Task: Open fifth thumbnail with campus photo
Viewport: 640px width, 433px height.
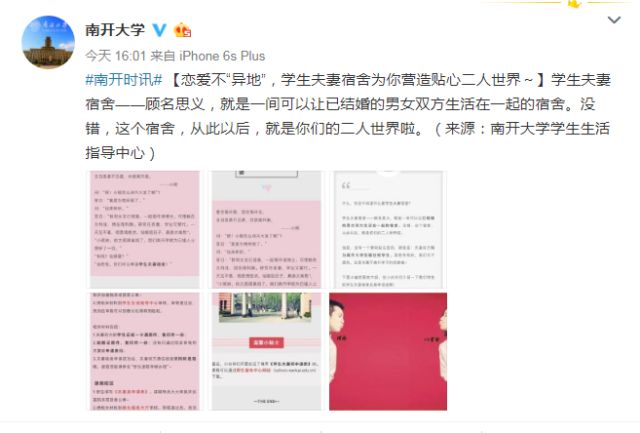Action: (266, 351)
